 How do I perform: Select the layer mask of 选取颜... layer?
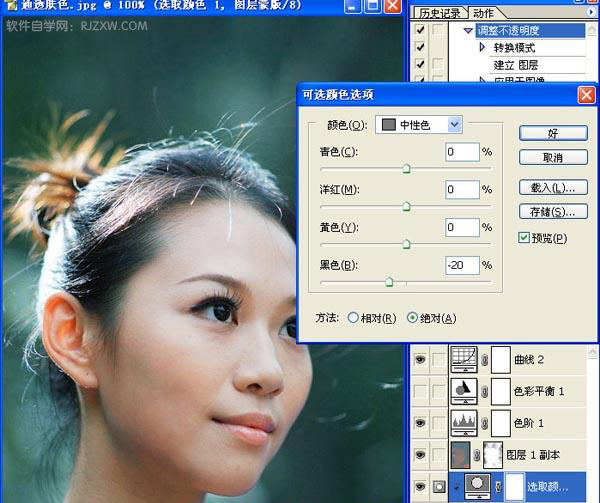point(514,486)
